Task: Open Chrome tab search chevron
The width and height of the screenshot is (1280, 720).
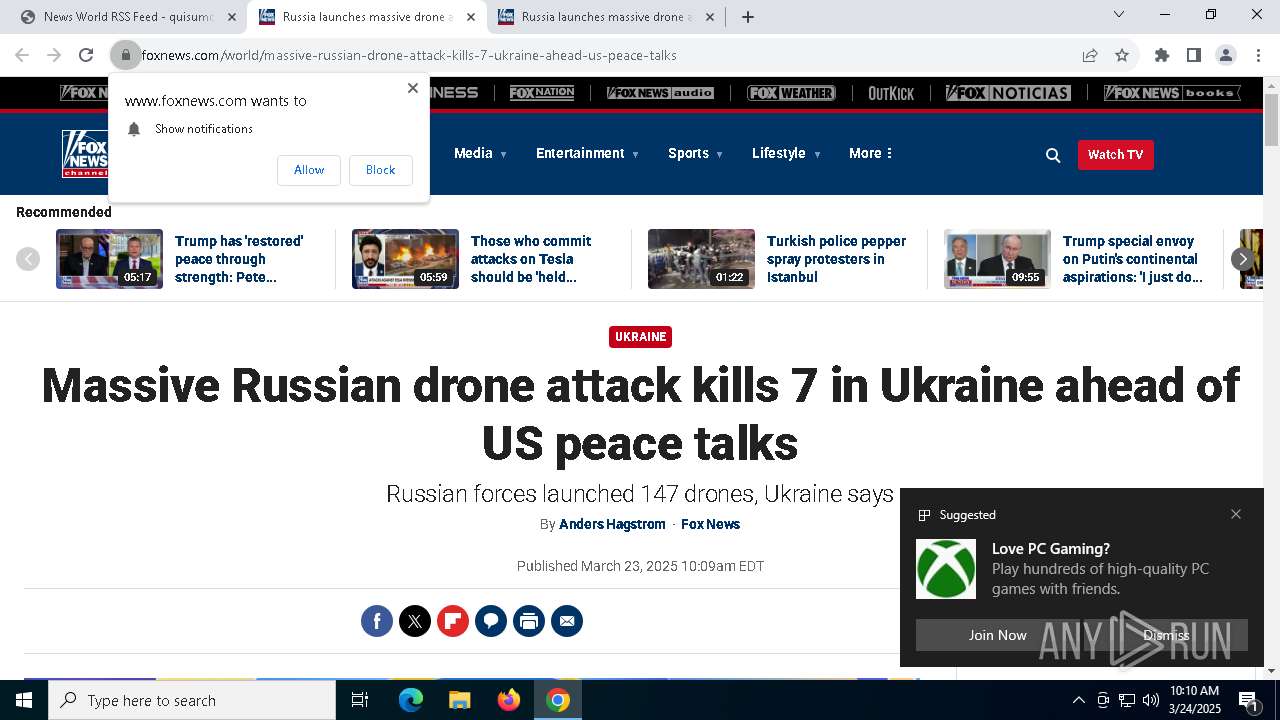Action: point(1119,14)
